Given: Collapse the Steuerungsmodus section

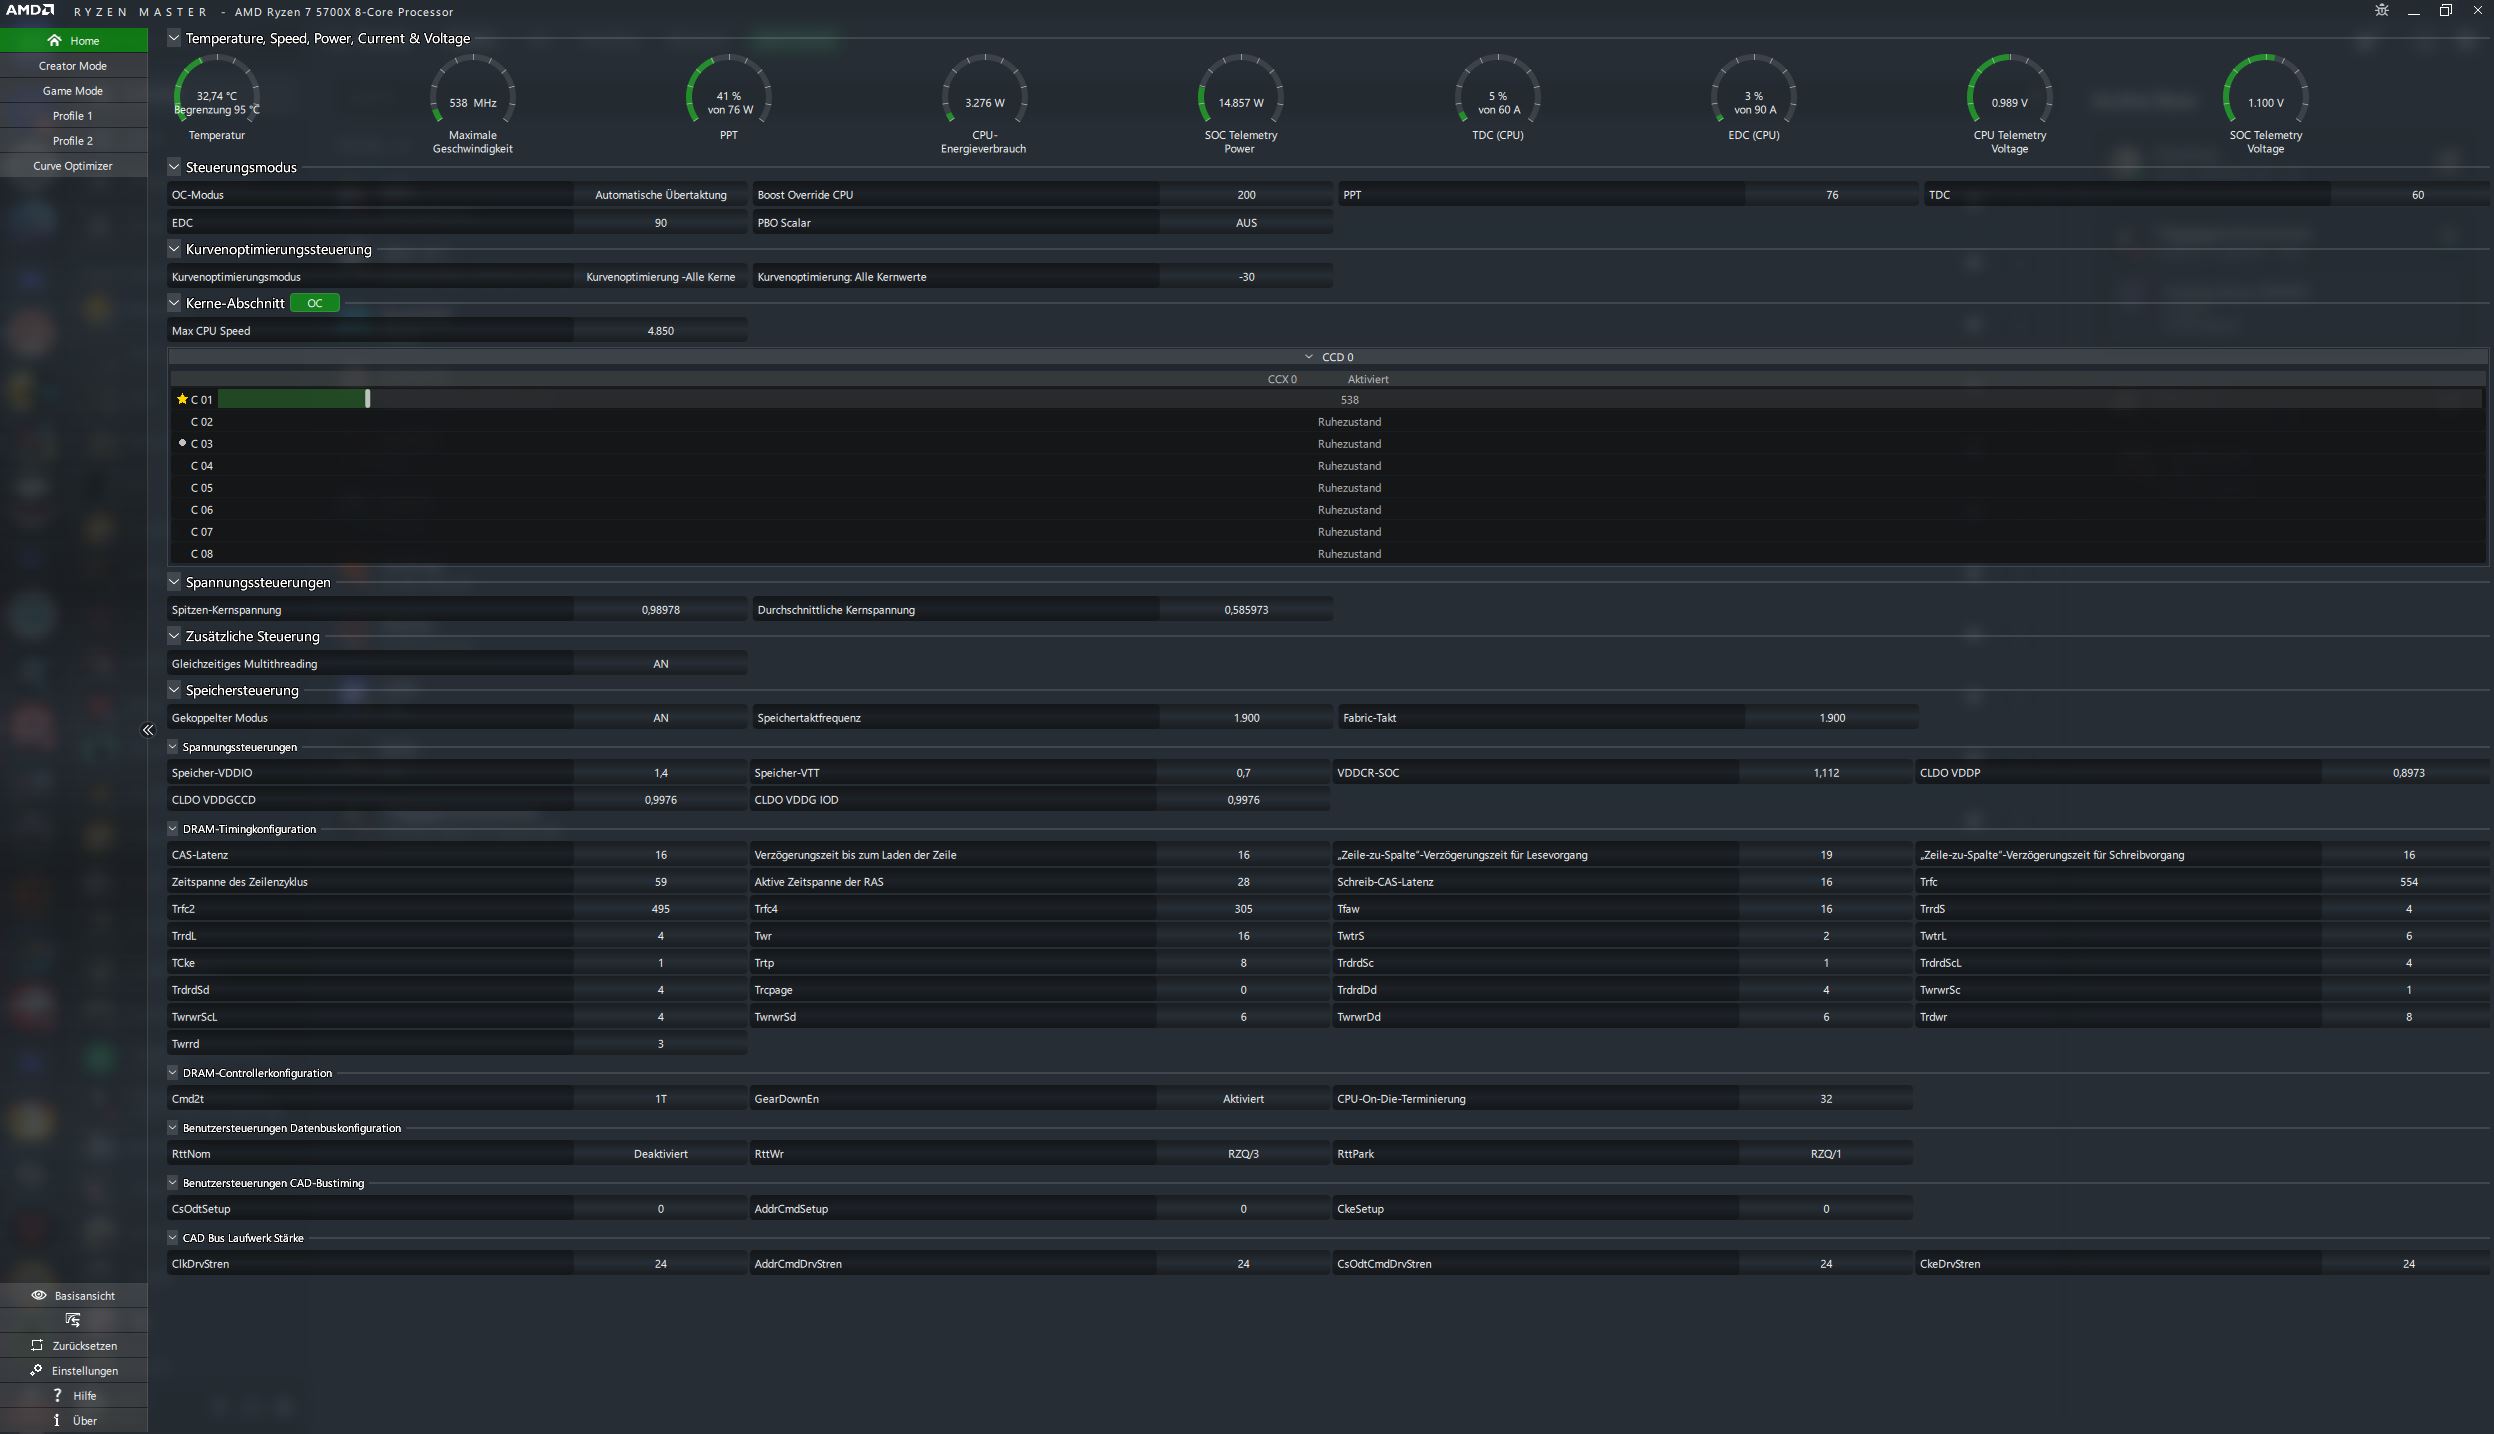Looking at the screenshot, I should [x=174, y=167].
